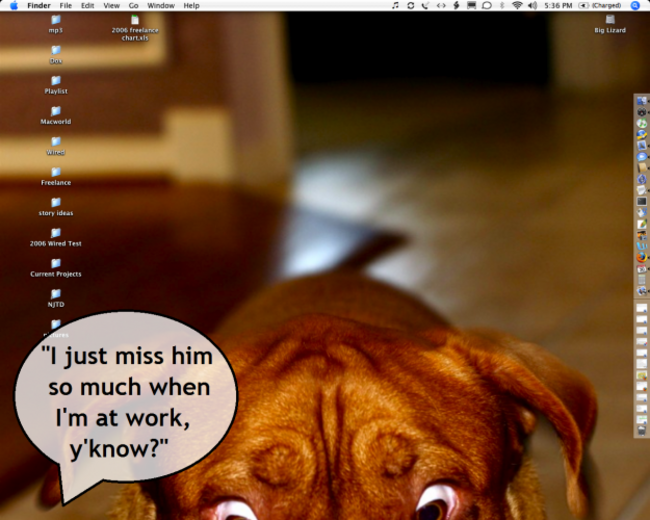Launch Terminal from the dock
This screenshot has width=650, height=520.
click(642, 201)
